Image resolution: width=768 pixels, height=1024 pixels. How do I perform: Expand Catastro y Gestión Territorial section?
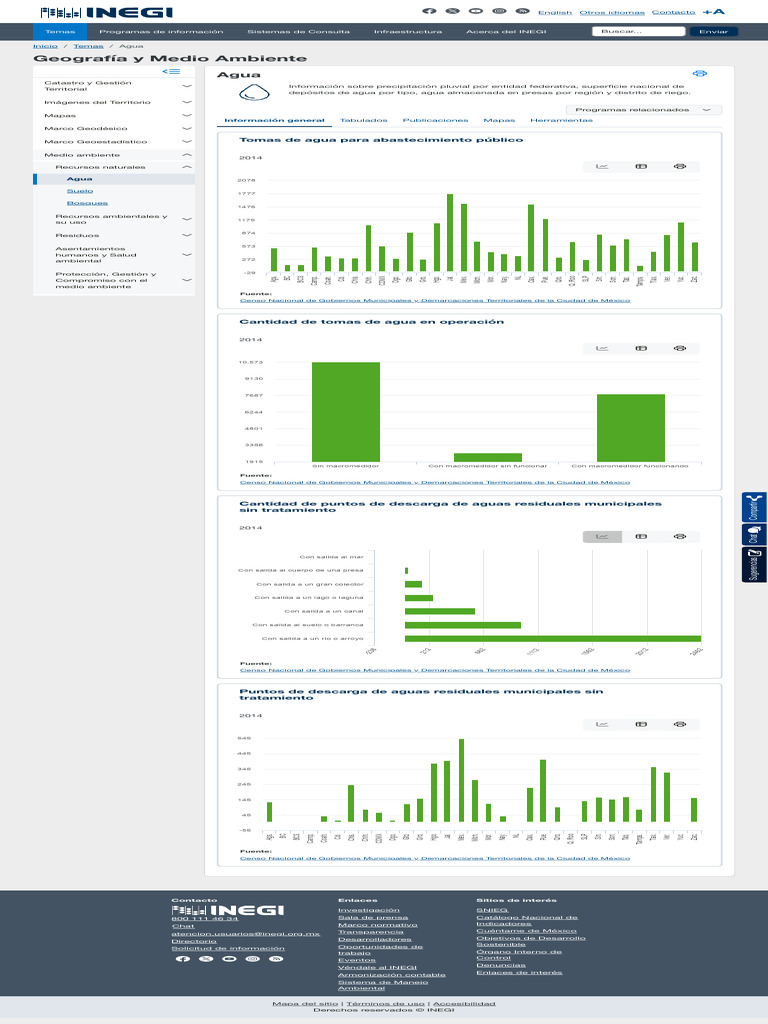187,86
